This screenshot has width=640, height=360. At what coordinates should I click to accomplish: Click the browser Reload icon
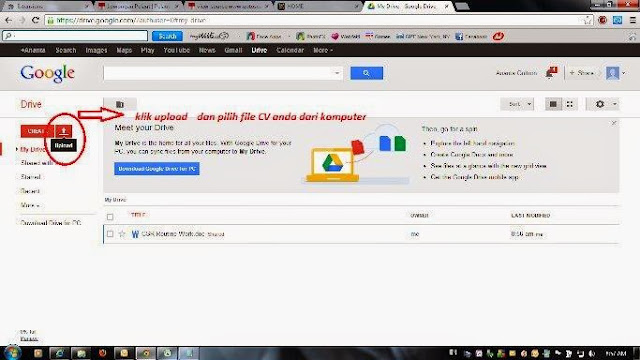(x=36, y=20)
